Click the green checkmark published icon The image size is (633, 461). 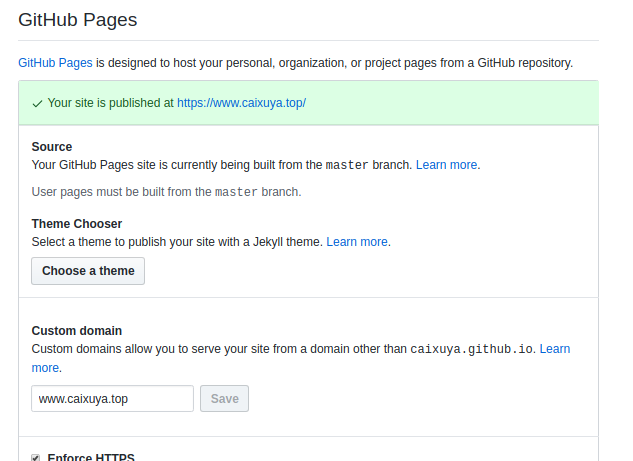point(37,104)
